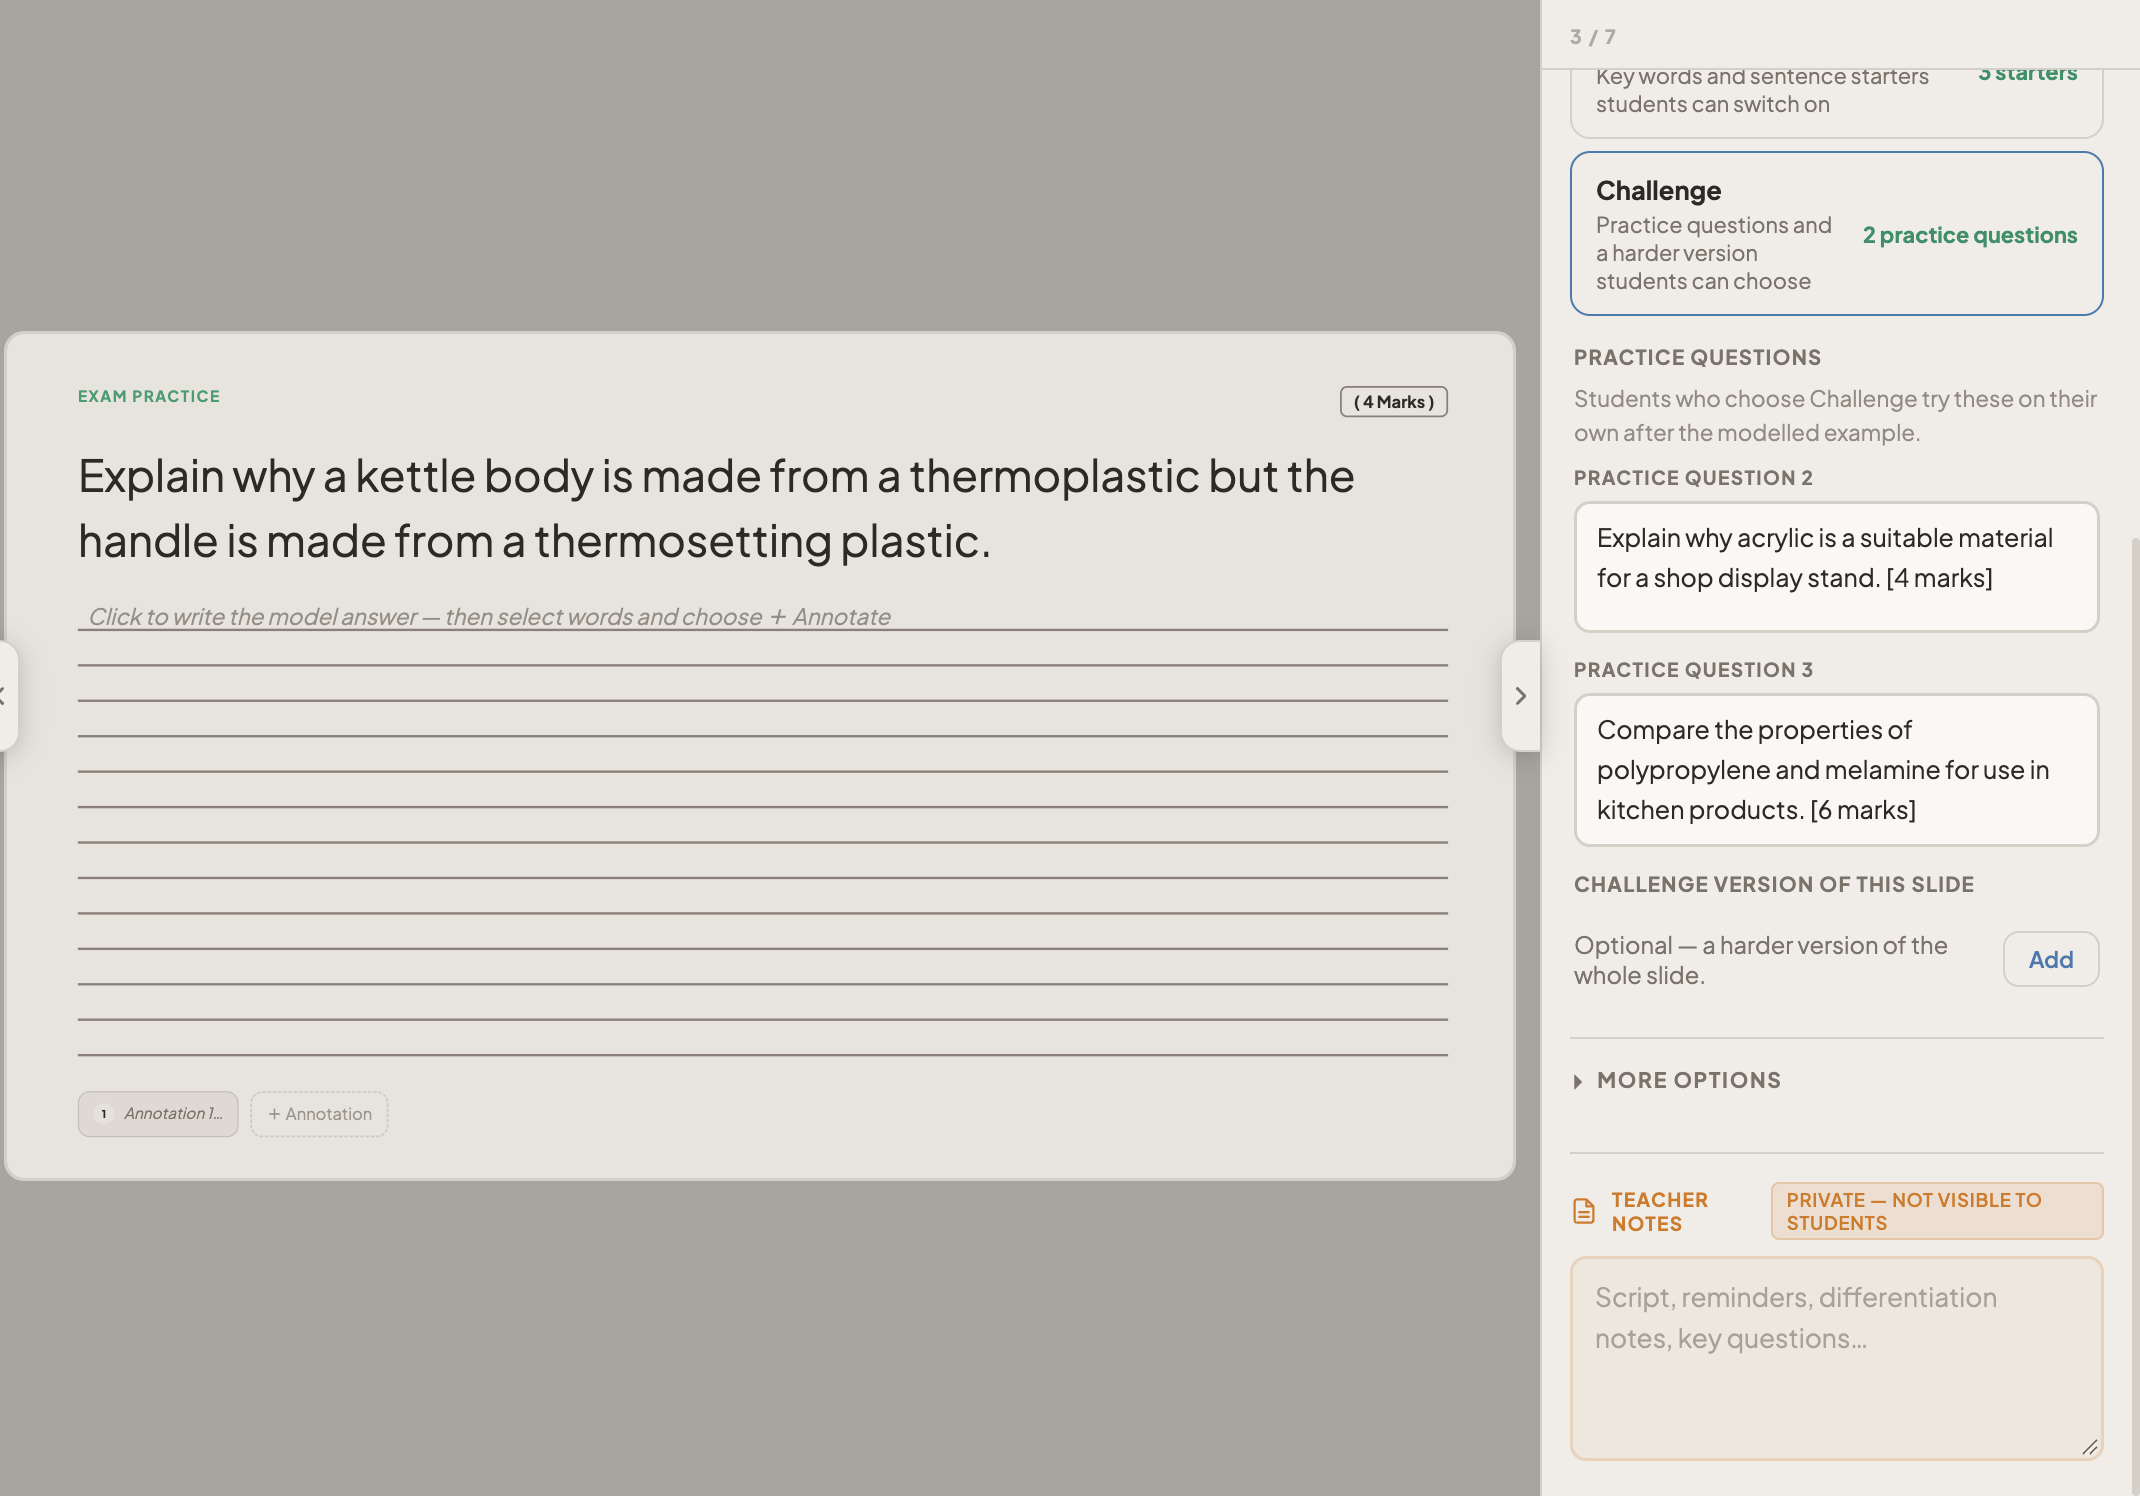Click the teacher notes resize handle
The width and height of the screenshot is (2140, 1496).
(x=2089, y=1447)
